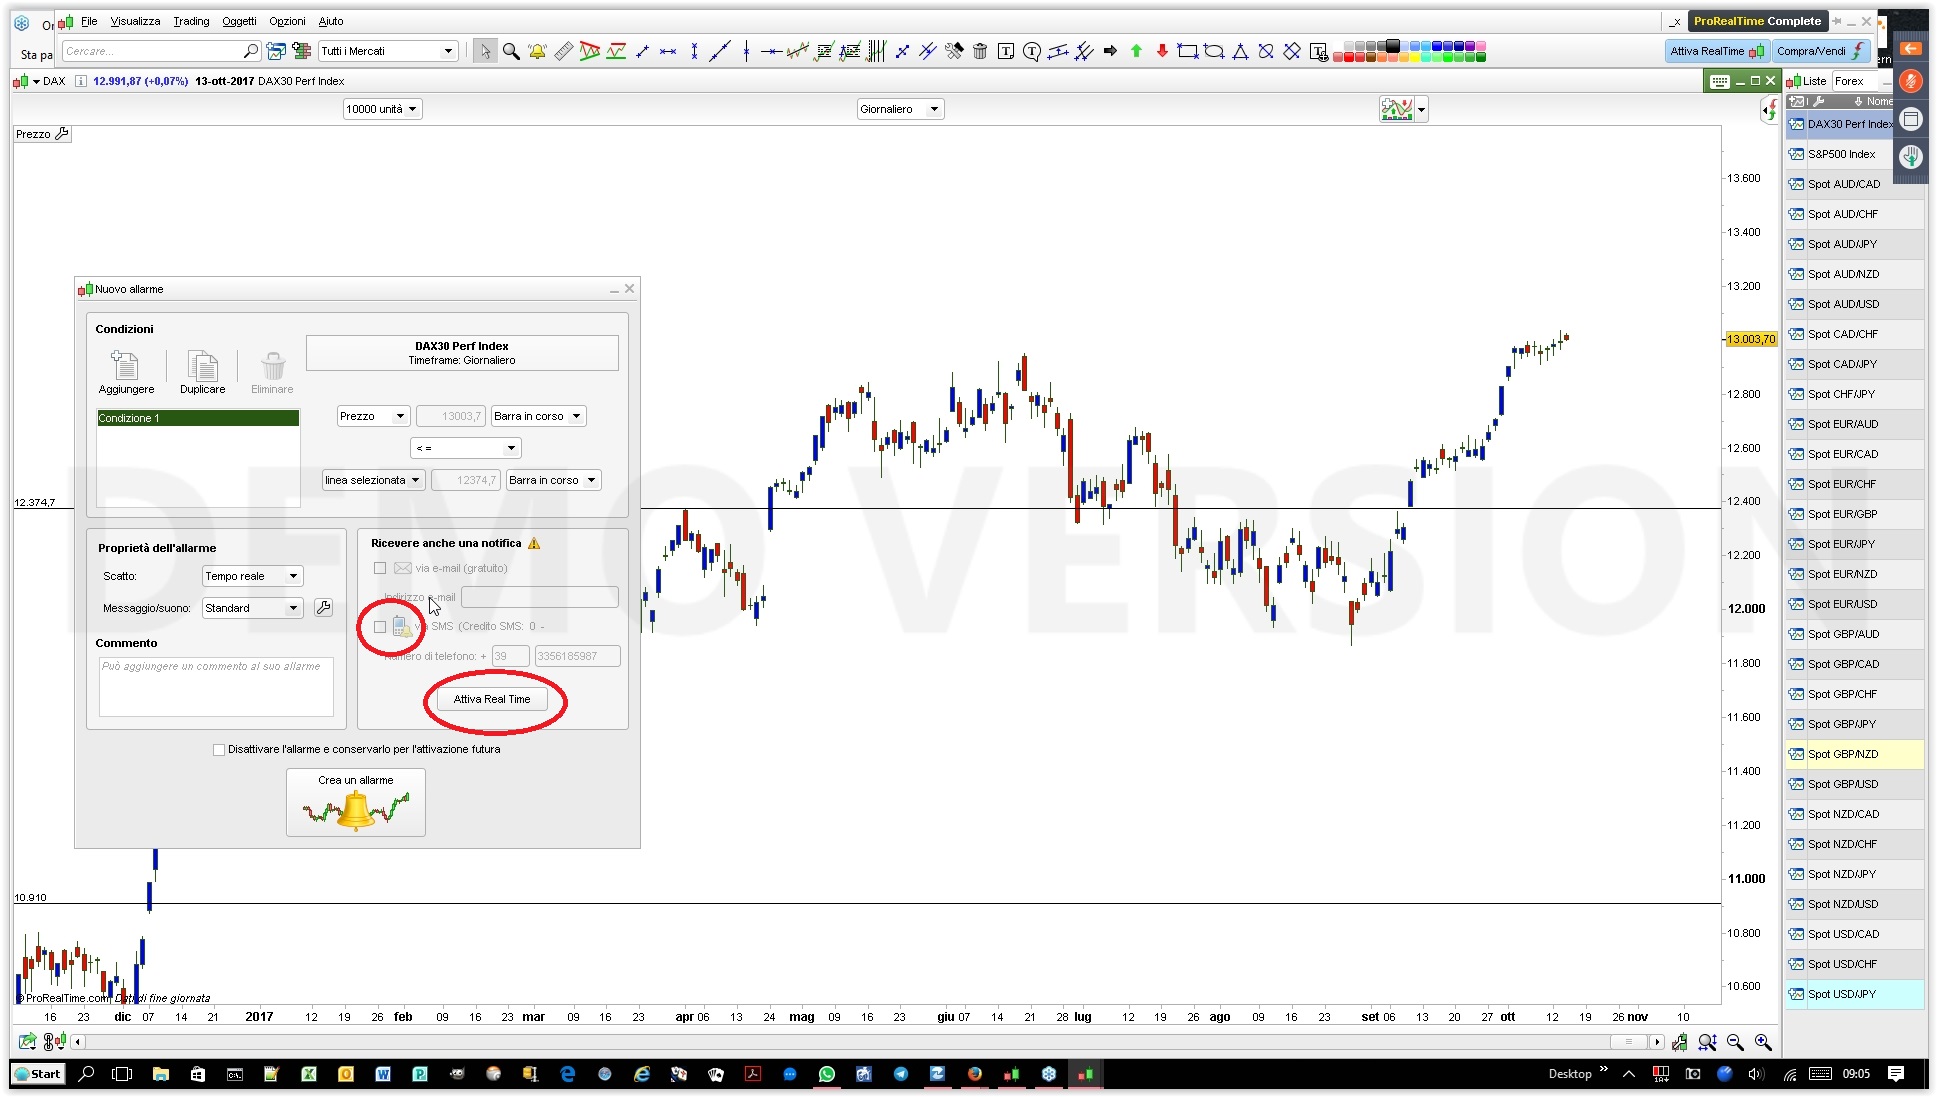Click the Attiva Real Time button
Image resolution: width=1937 pixels, height=1097 pixels.
tap(492, 699)
